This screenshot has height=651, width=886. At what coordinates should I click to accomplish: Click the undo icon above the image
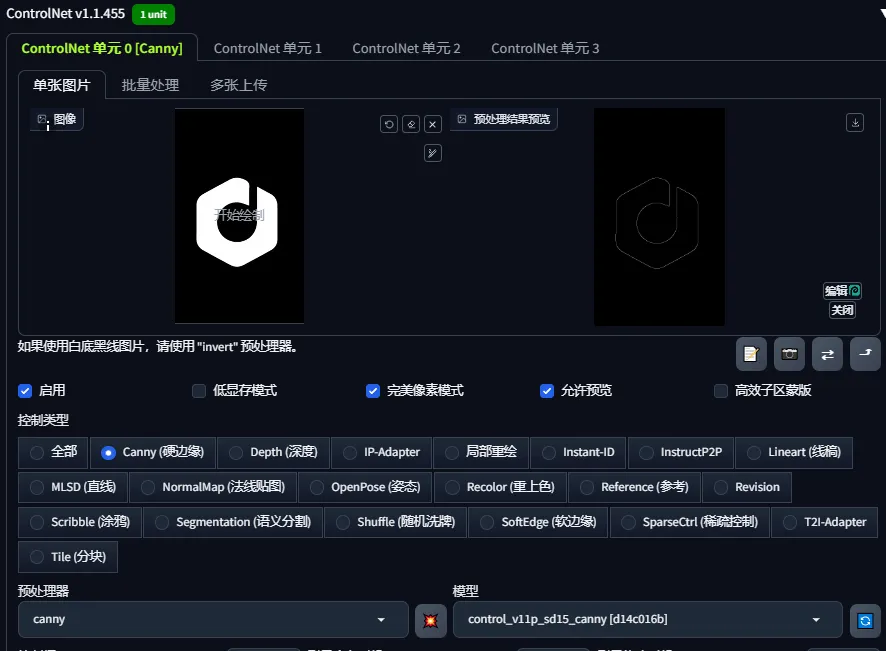pos(389,124)
